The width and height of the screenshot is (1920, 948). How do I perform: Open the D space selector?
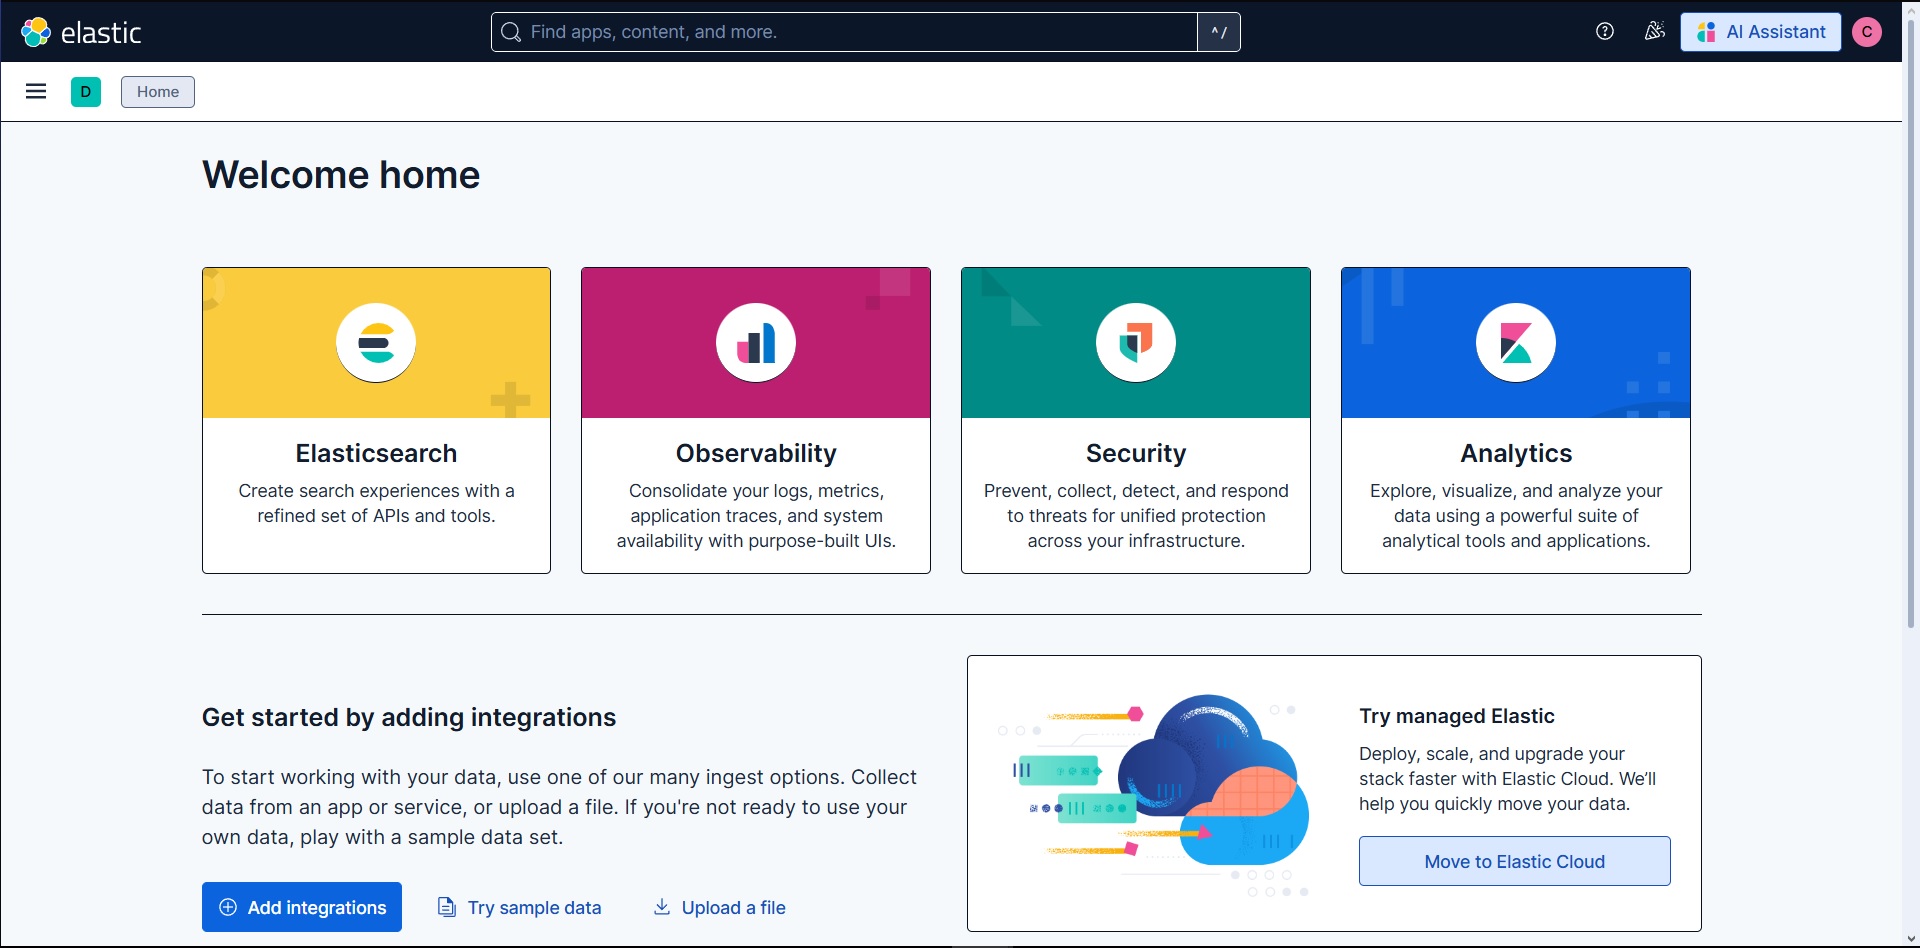[x=86, y=92]
